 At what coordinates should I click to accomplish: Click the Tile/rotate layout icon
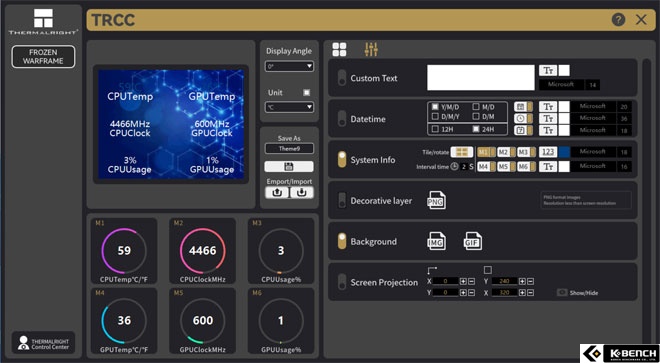pyautogui.click(x=462, y=152)
